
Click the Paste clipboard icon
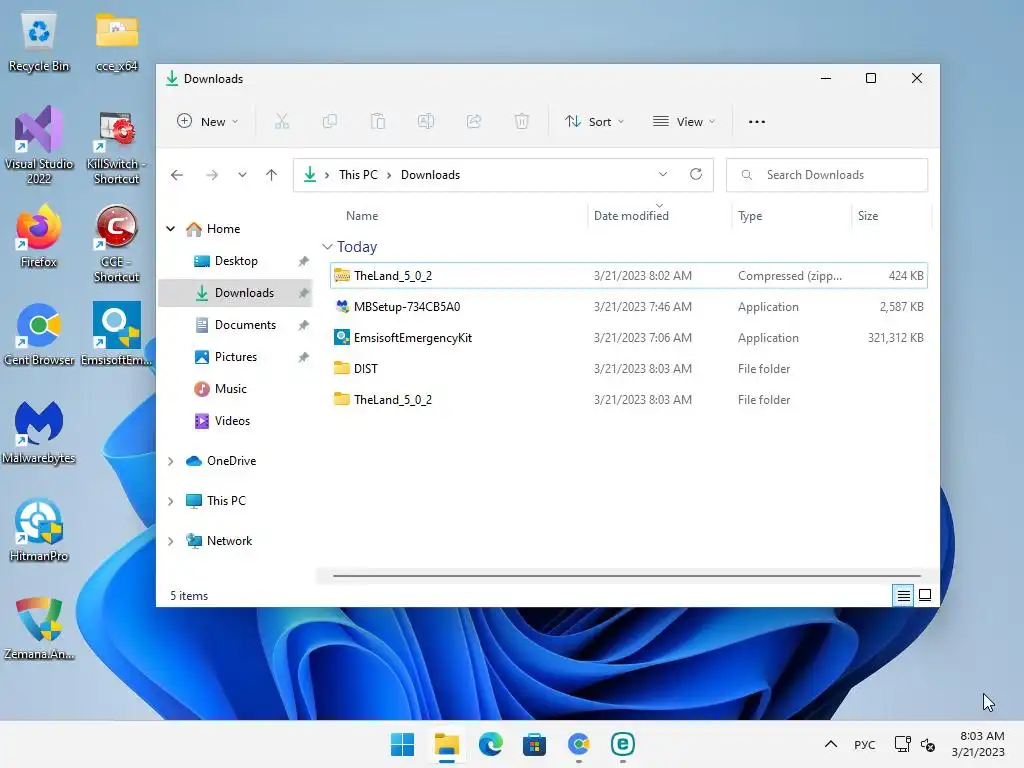(x=378, y=121)
